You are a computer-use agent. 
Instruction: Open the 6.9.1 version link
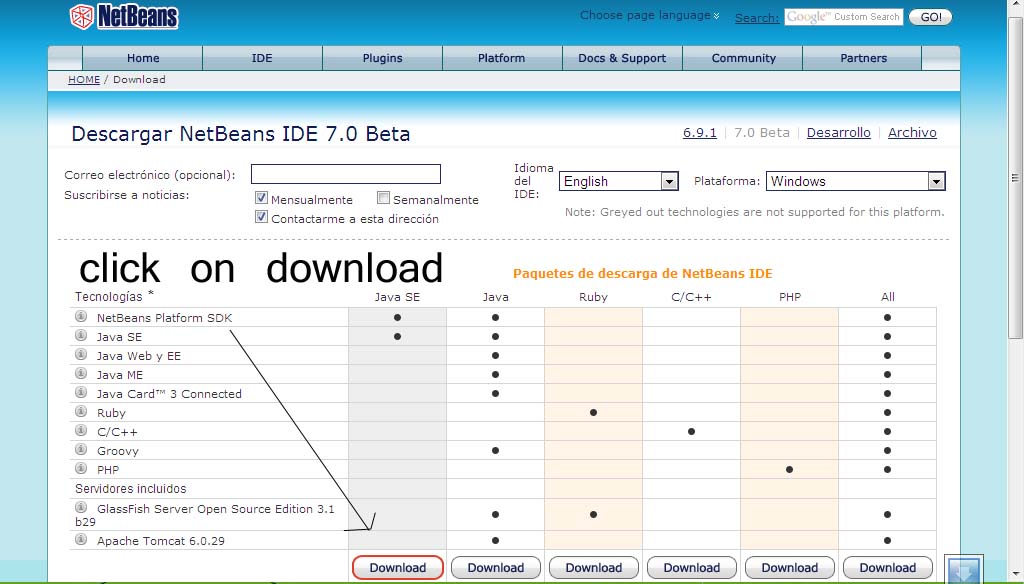point(700,133)
